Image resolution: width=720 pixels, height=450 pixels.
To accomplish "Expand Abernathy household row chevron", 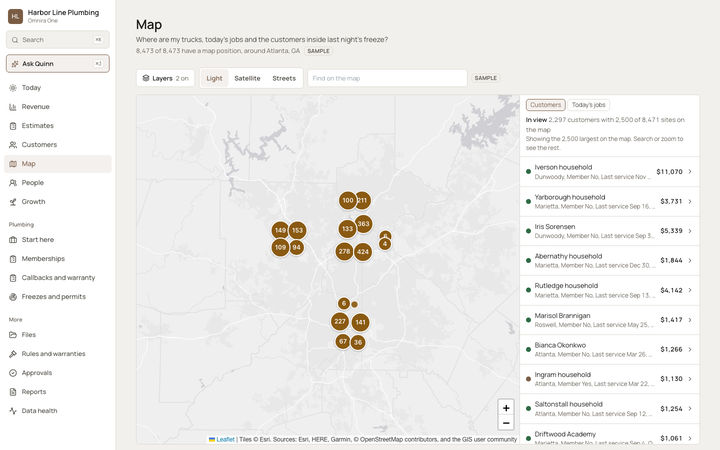I will click(690, 260).
